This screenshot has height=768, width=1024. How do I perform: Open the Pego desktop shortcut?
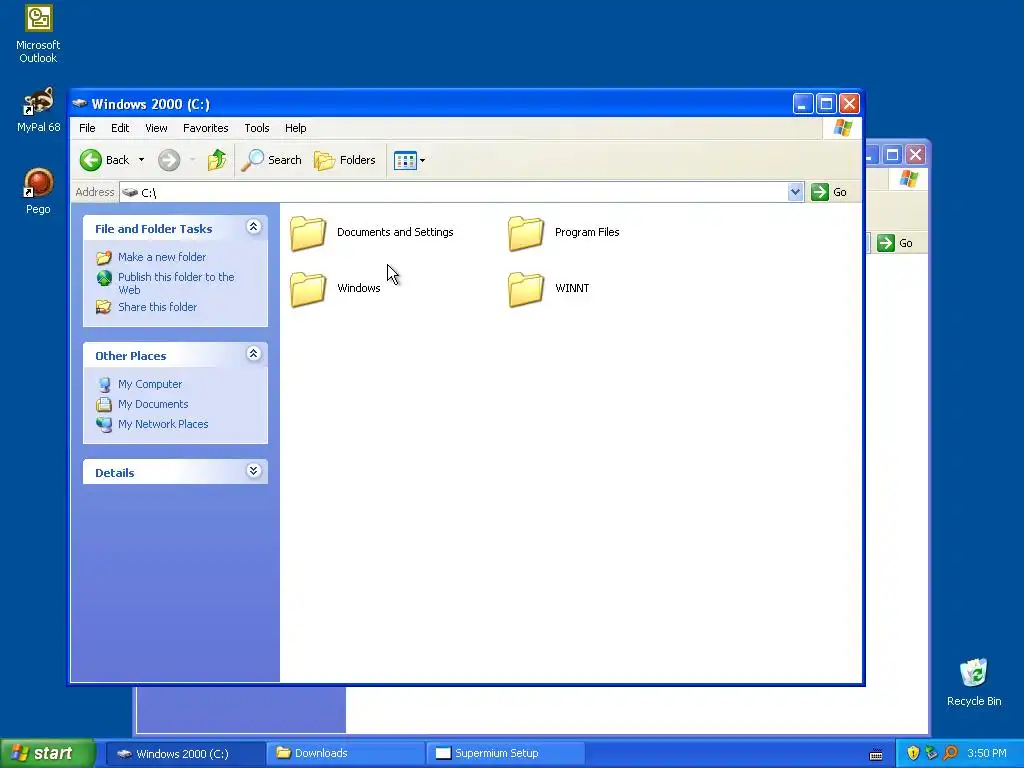pos(38,191)
